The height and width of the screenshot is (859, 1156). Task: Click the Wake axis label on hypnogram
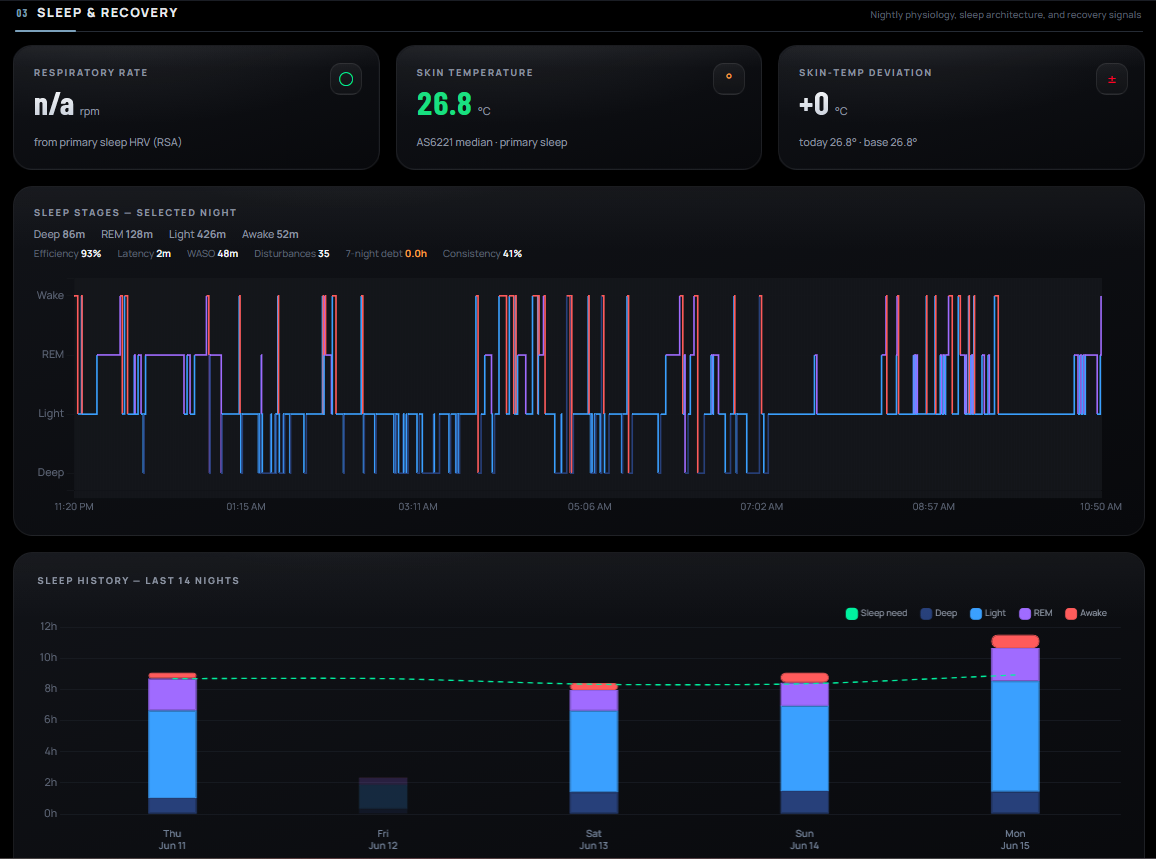[50, 296]
